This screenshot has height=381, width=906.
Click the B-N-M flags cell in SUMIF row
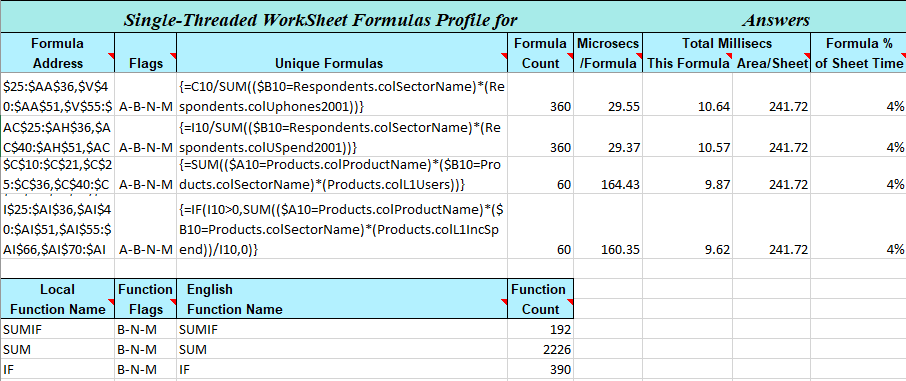(x=146, y=329)
